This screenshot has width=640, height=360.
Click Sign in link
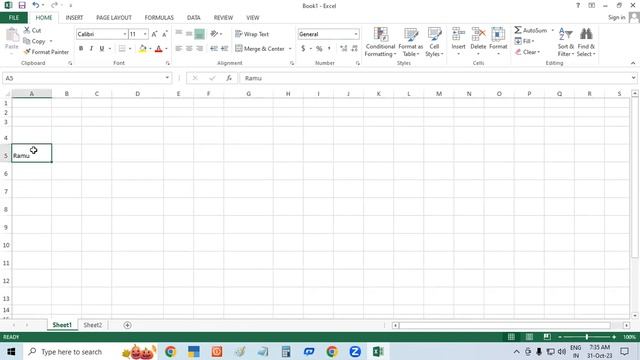pyautogui.click(x=616, y=17)
